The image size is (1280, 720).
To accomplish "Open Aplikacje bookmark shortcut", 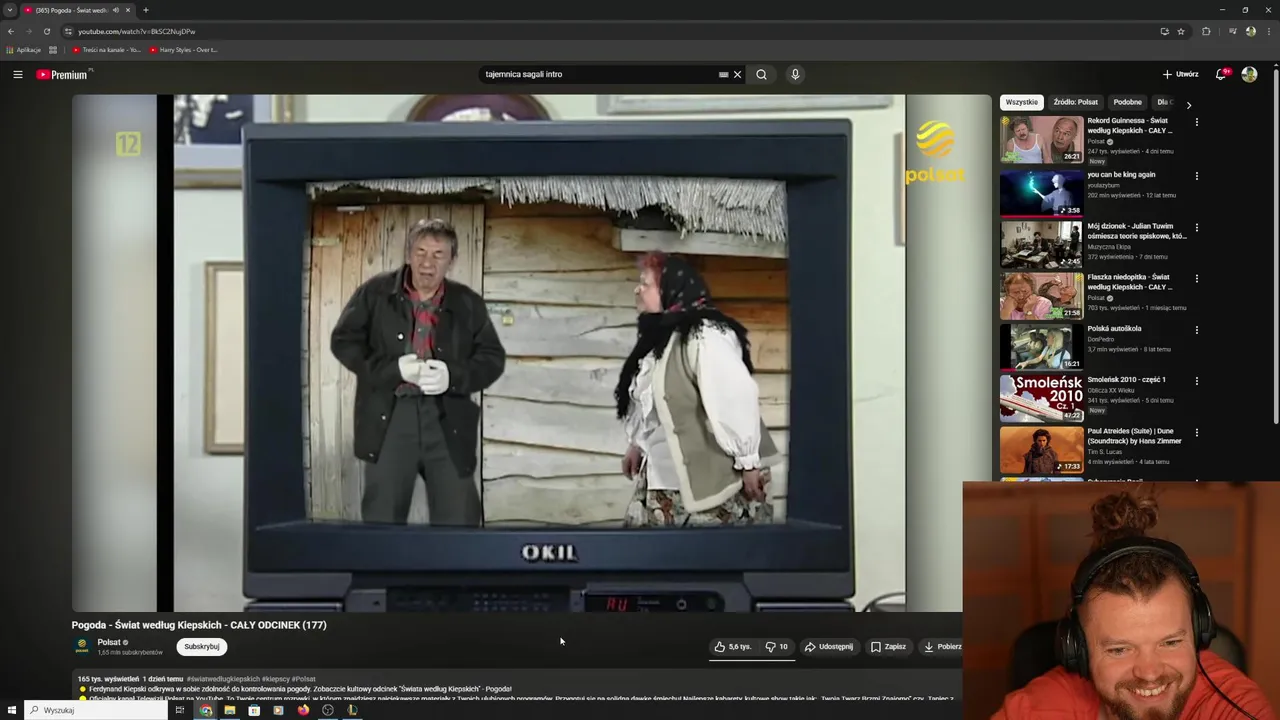I will coord(23,49).
